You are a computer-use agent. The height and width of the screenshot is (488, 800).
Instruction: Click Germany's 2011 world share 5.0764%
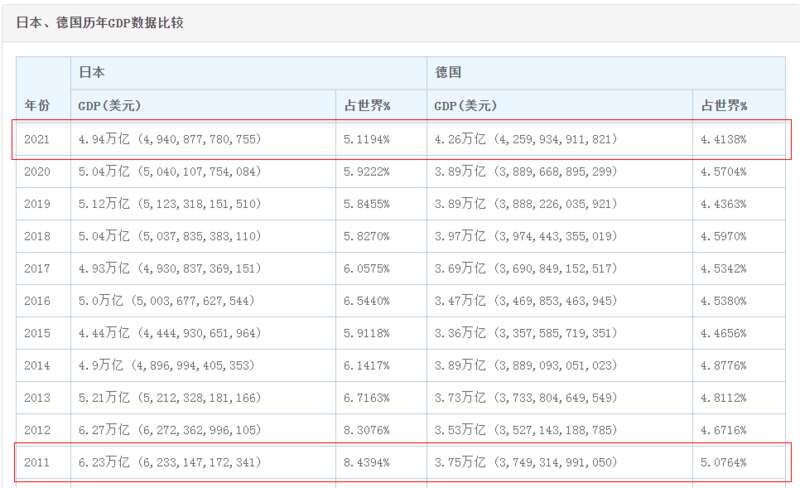723,462
